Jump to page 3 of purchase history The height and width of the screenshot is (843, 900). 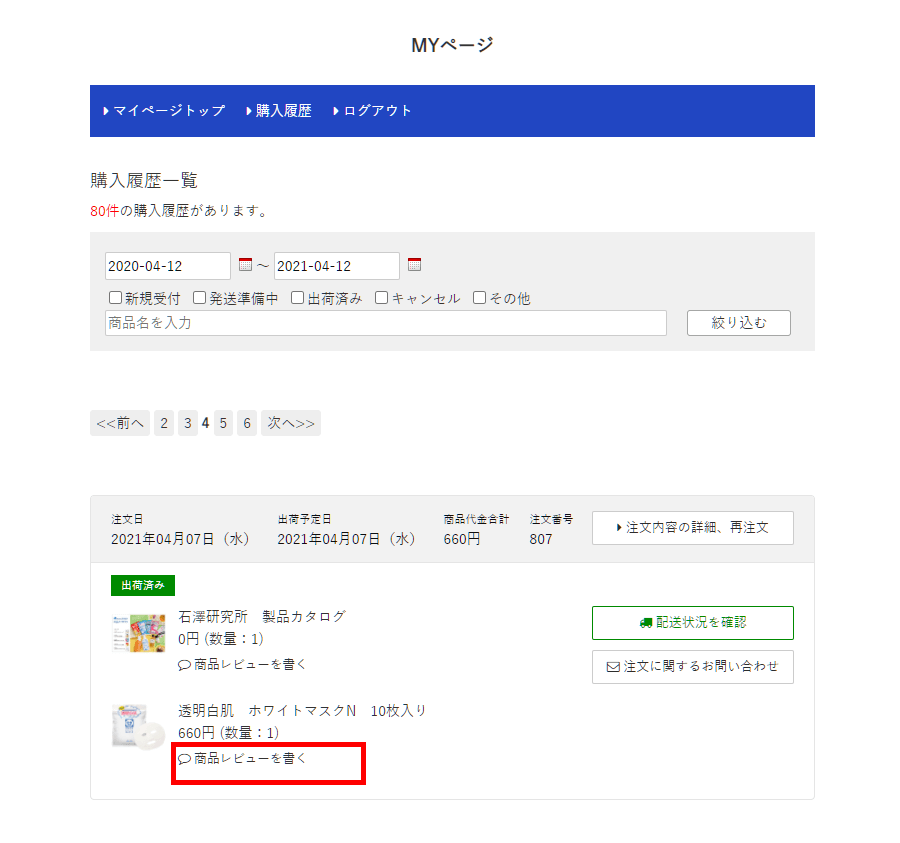188,424
